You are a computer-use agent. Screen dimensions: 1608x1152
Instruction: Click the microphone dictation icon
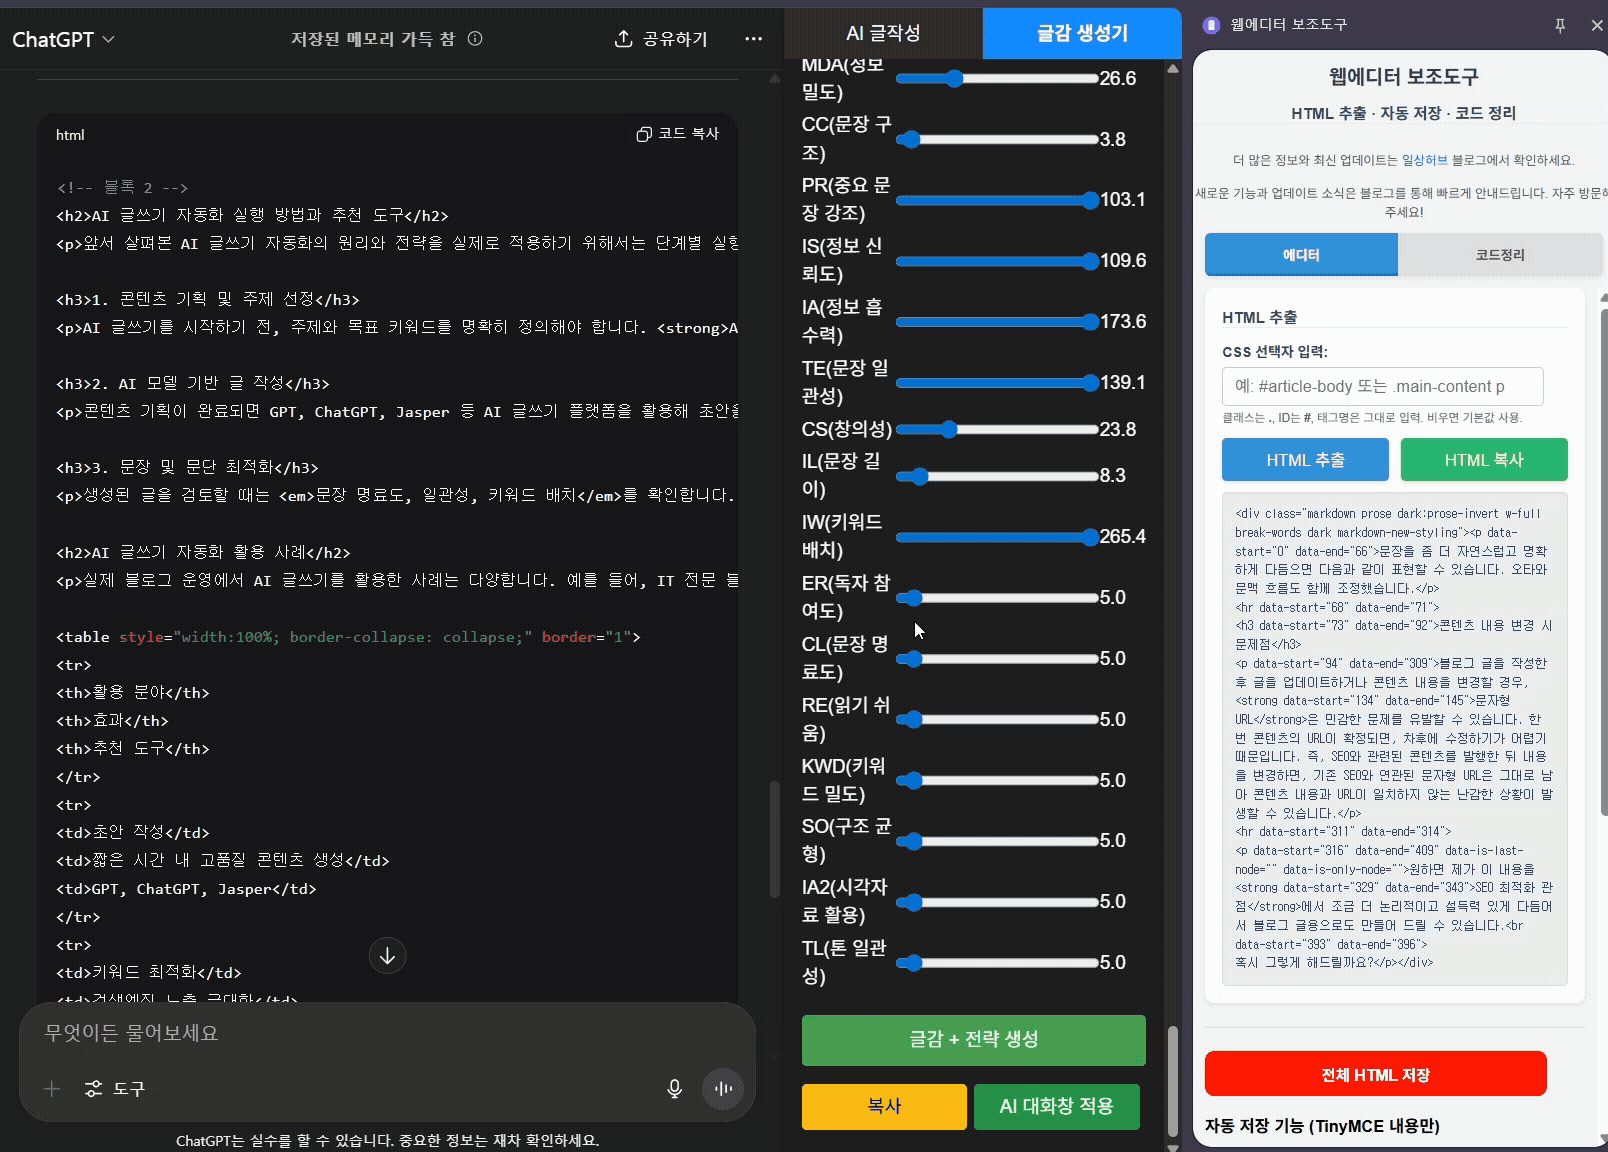coord(675,1089)
